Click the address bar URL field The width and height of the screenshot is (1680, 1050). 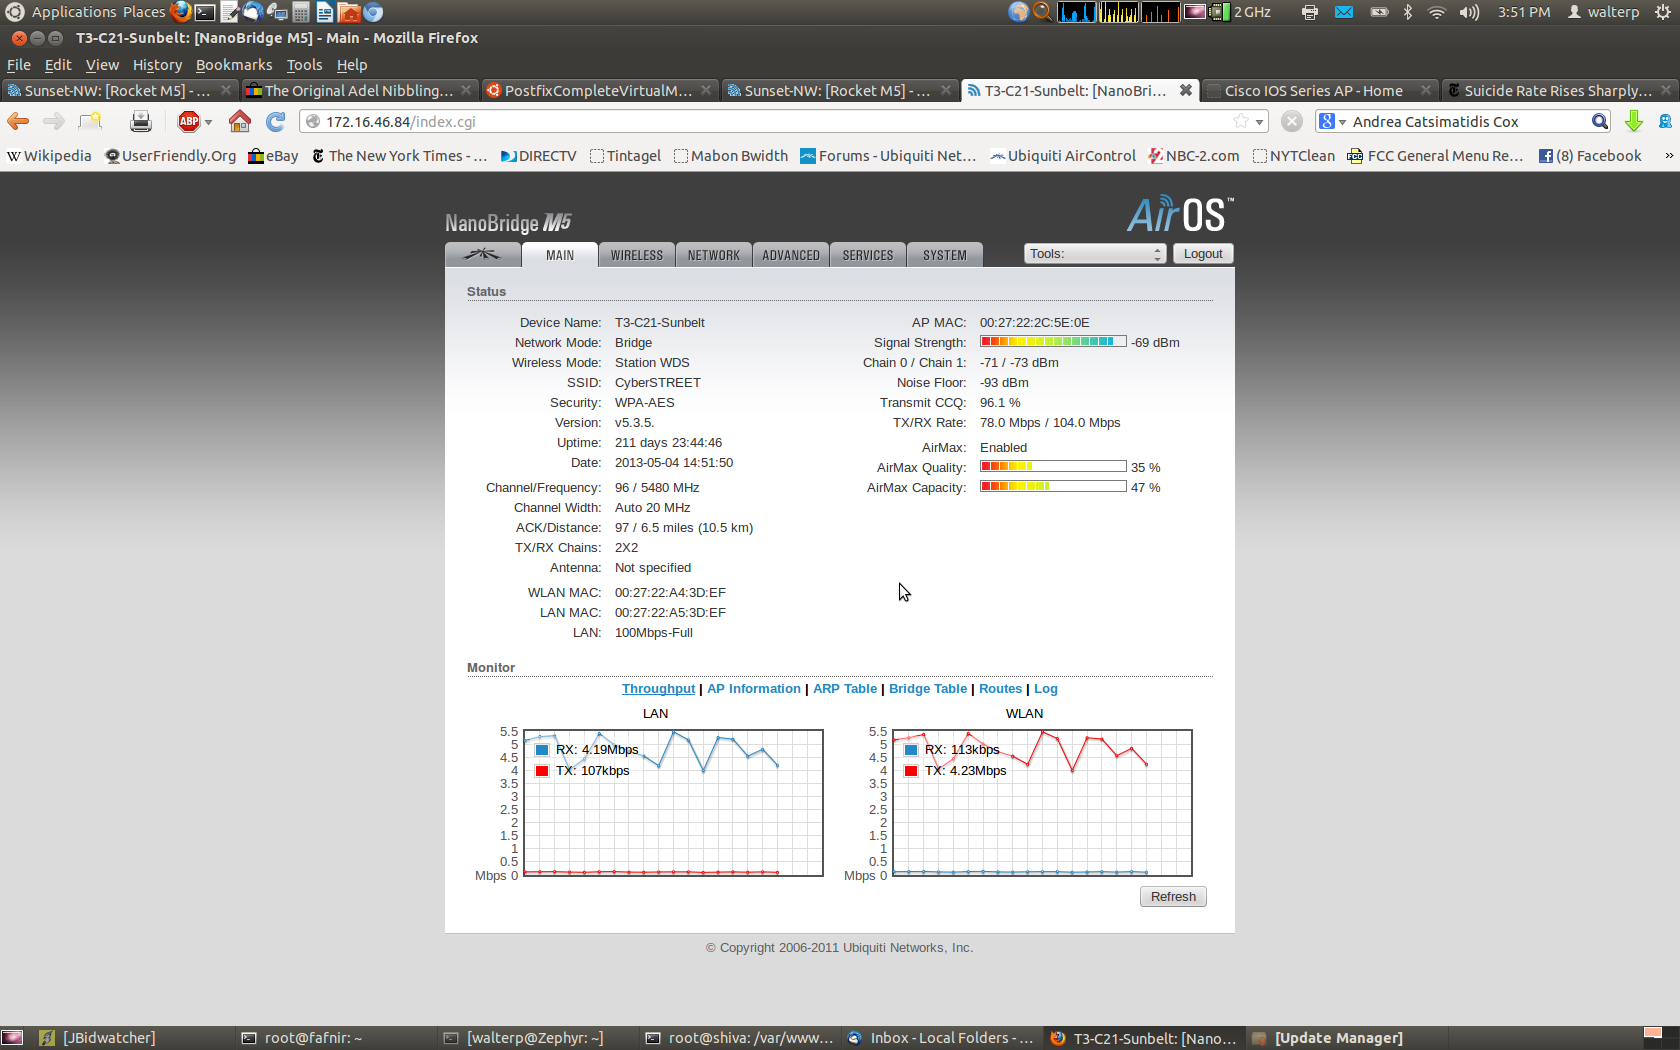pos(770,122)
